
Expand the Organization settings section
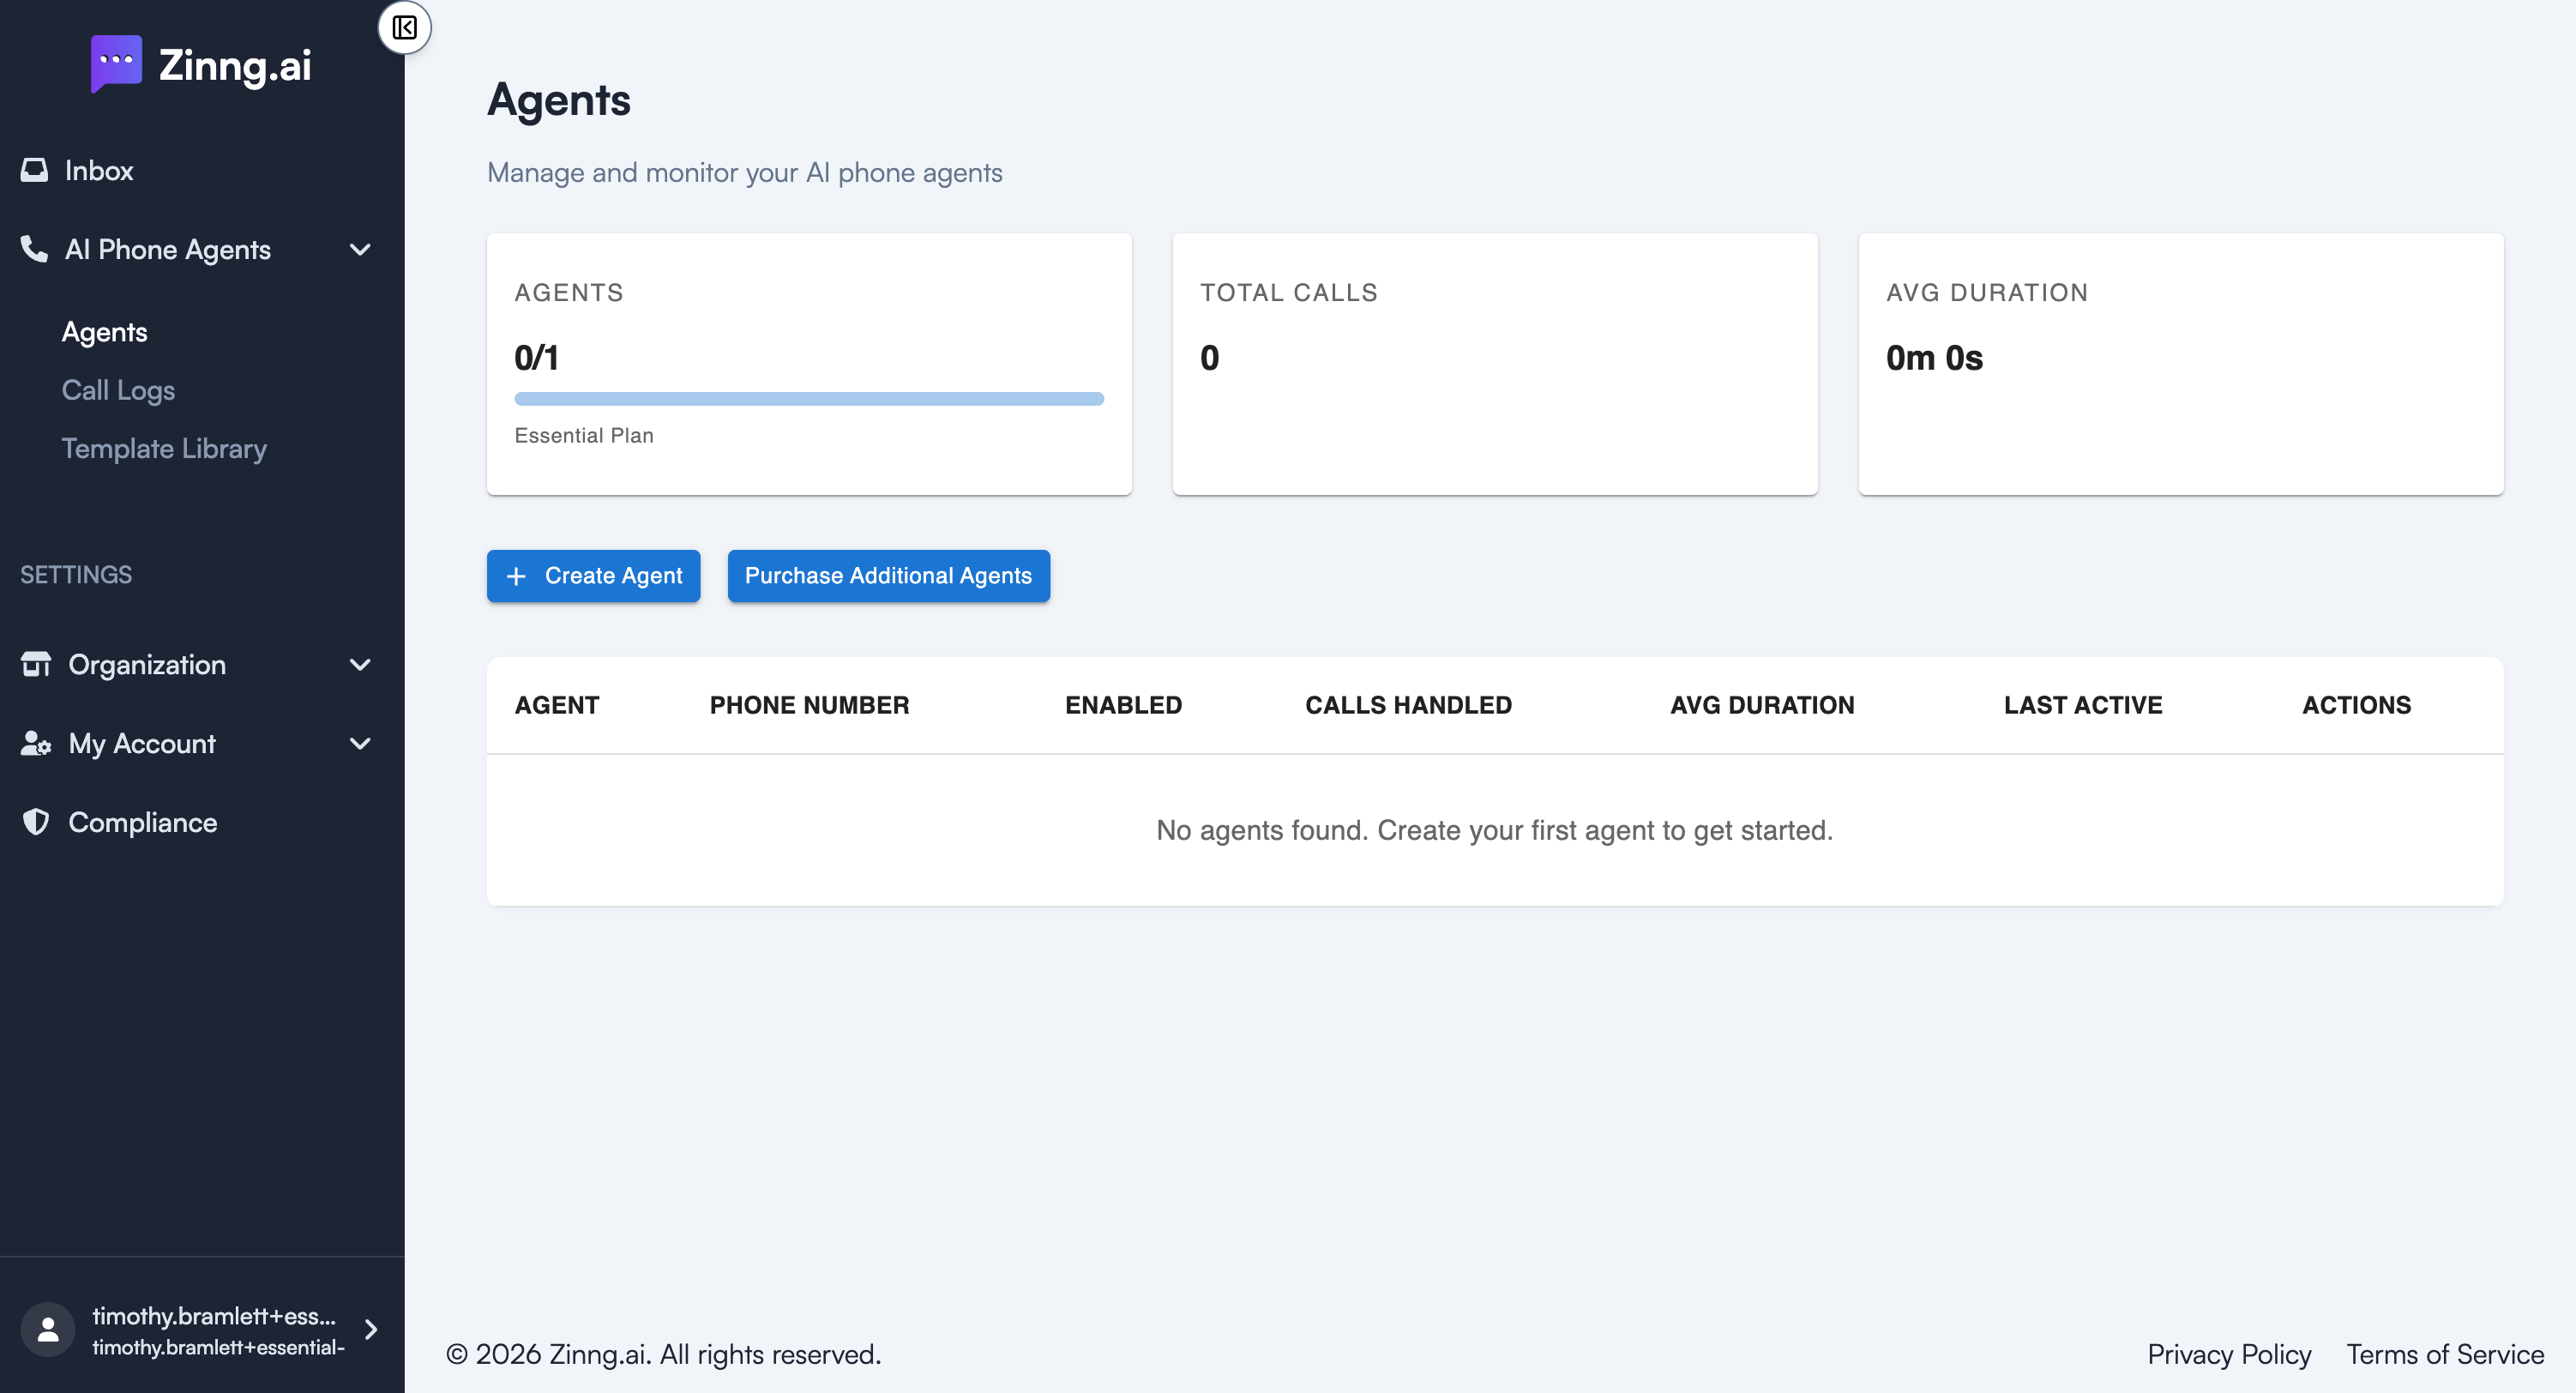click(360, 664)
